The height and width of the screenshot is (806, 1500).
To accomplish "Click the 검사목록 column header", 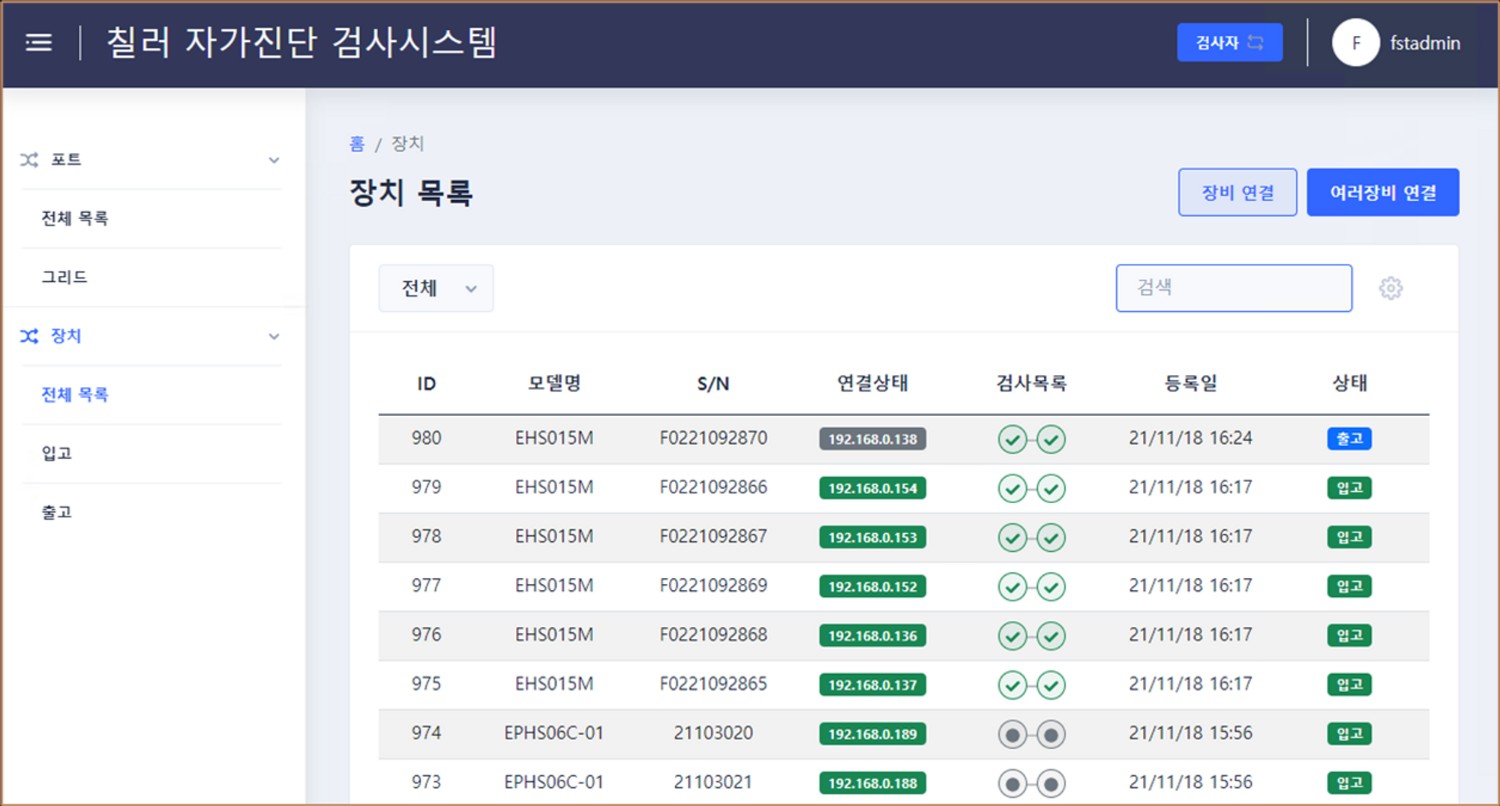I will tap(1032, 383).
